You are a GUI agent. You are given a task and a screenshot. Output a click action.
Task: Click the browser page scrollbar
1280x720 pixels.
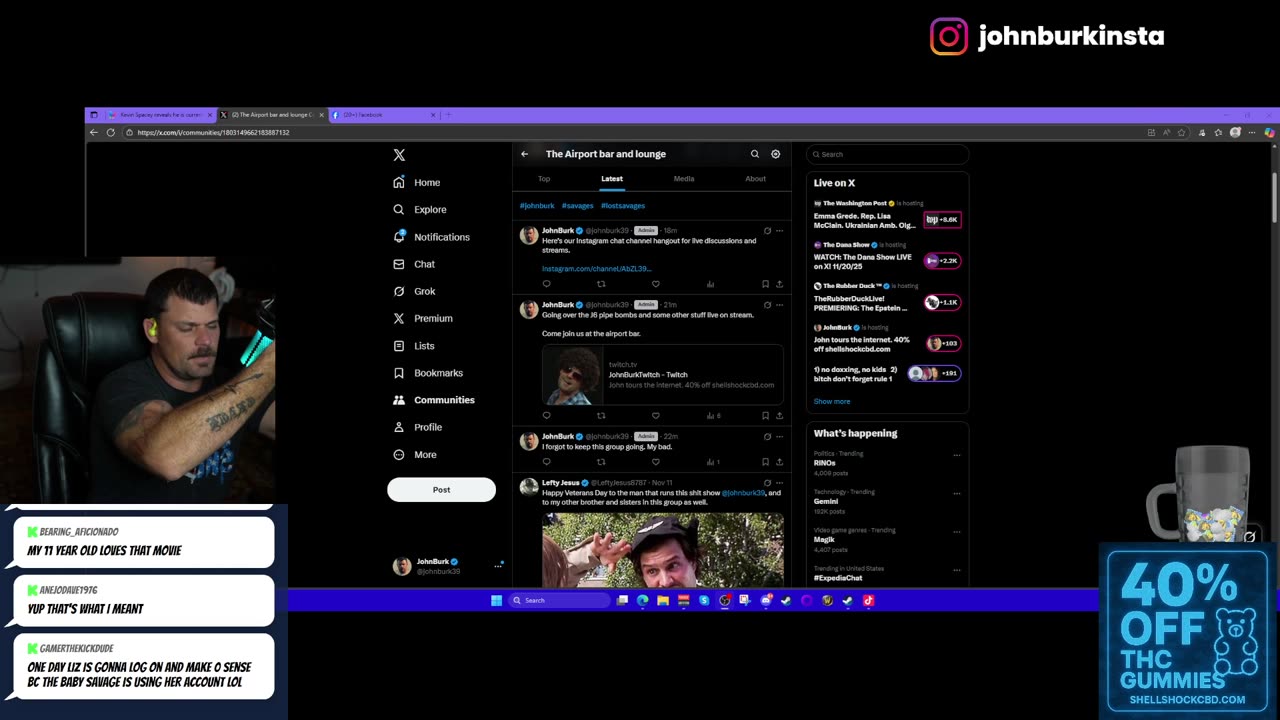tap(1275, 197)
